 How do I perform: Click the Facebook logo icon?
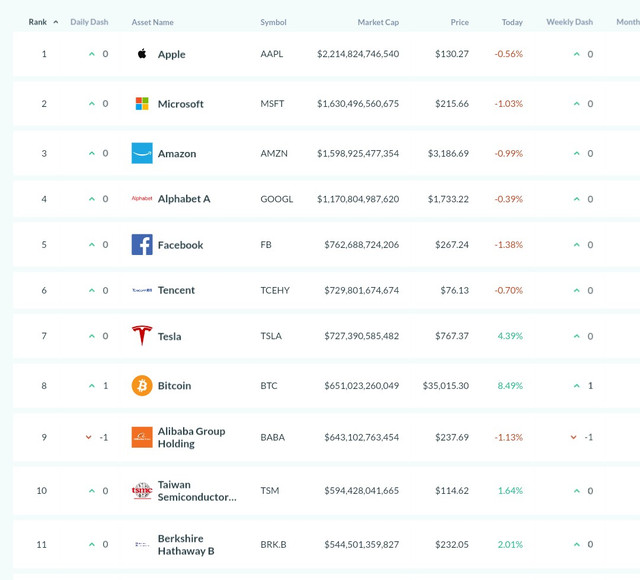(x=142, y=244)
